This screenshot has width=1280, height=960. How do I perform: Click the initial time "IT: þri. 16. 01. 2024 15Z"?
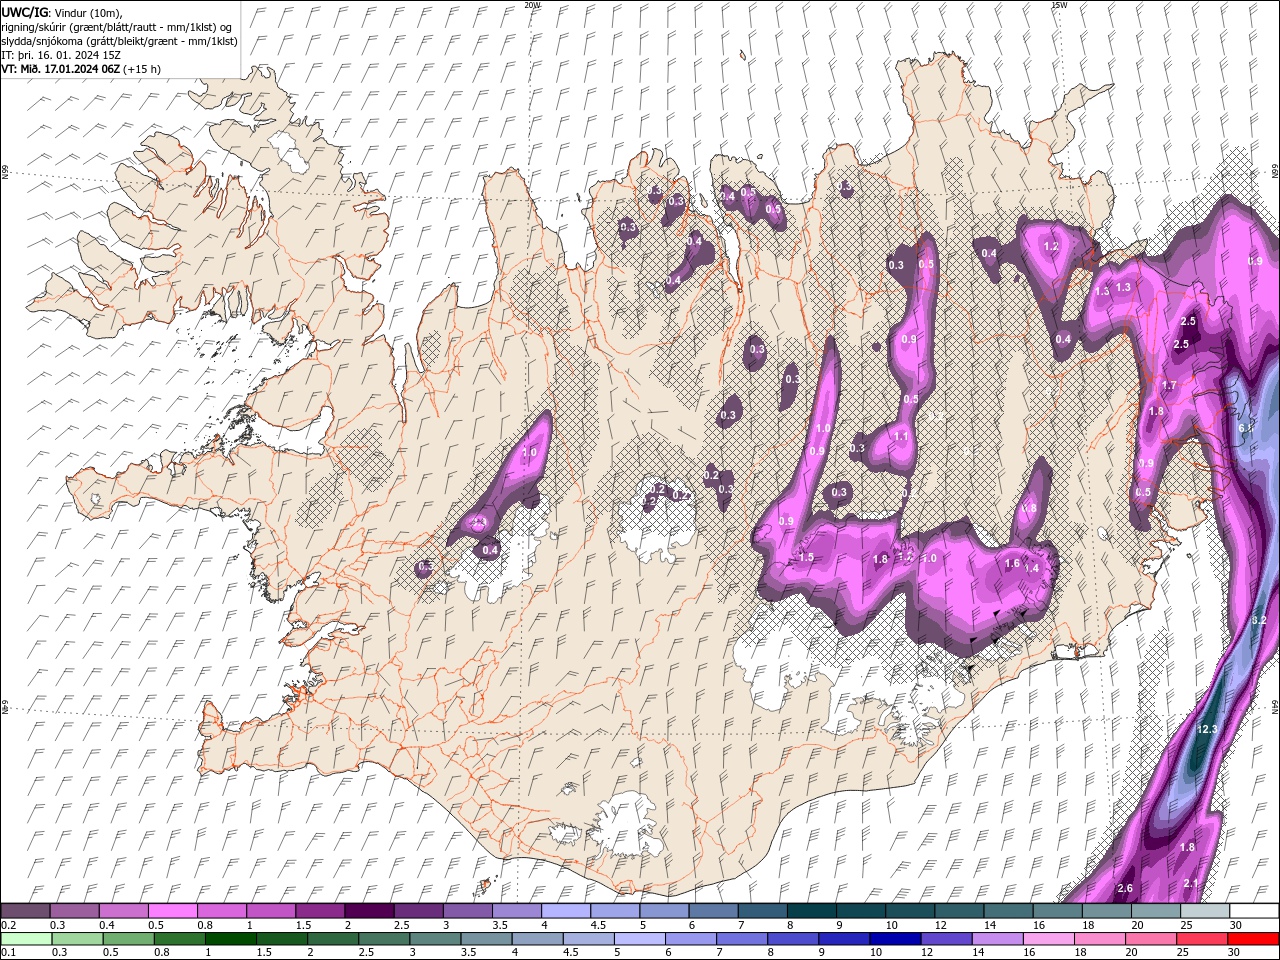60,55
